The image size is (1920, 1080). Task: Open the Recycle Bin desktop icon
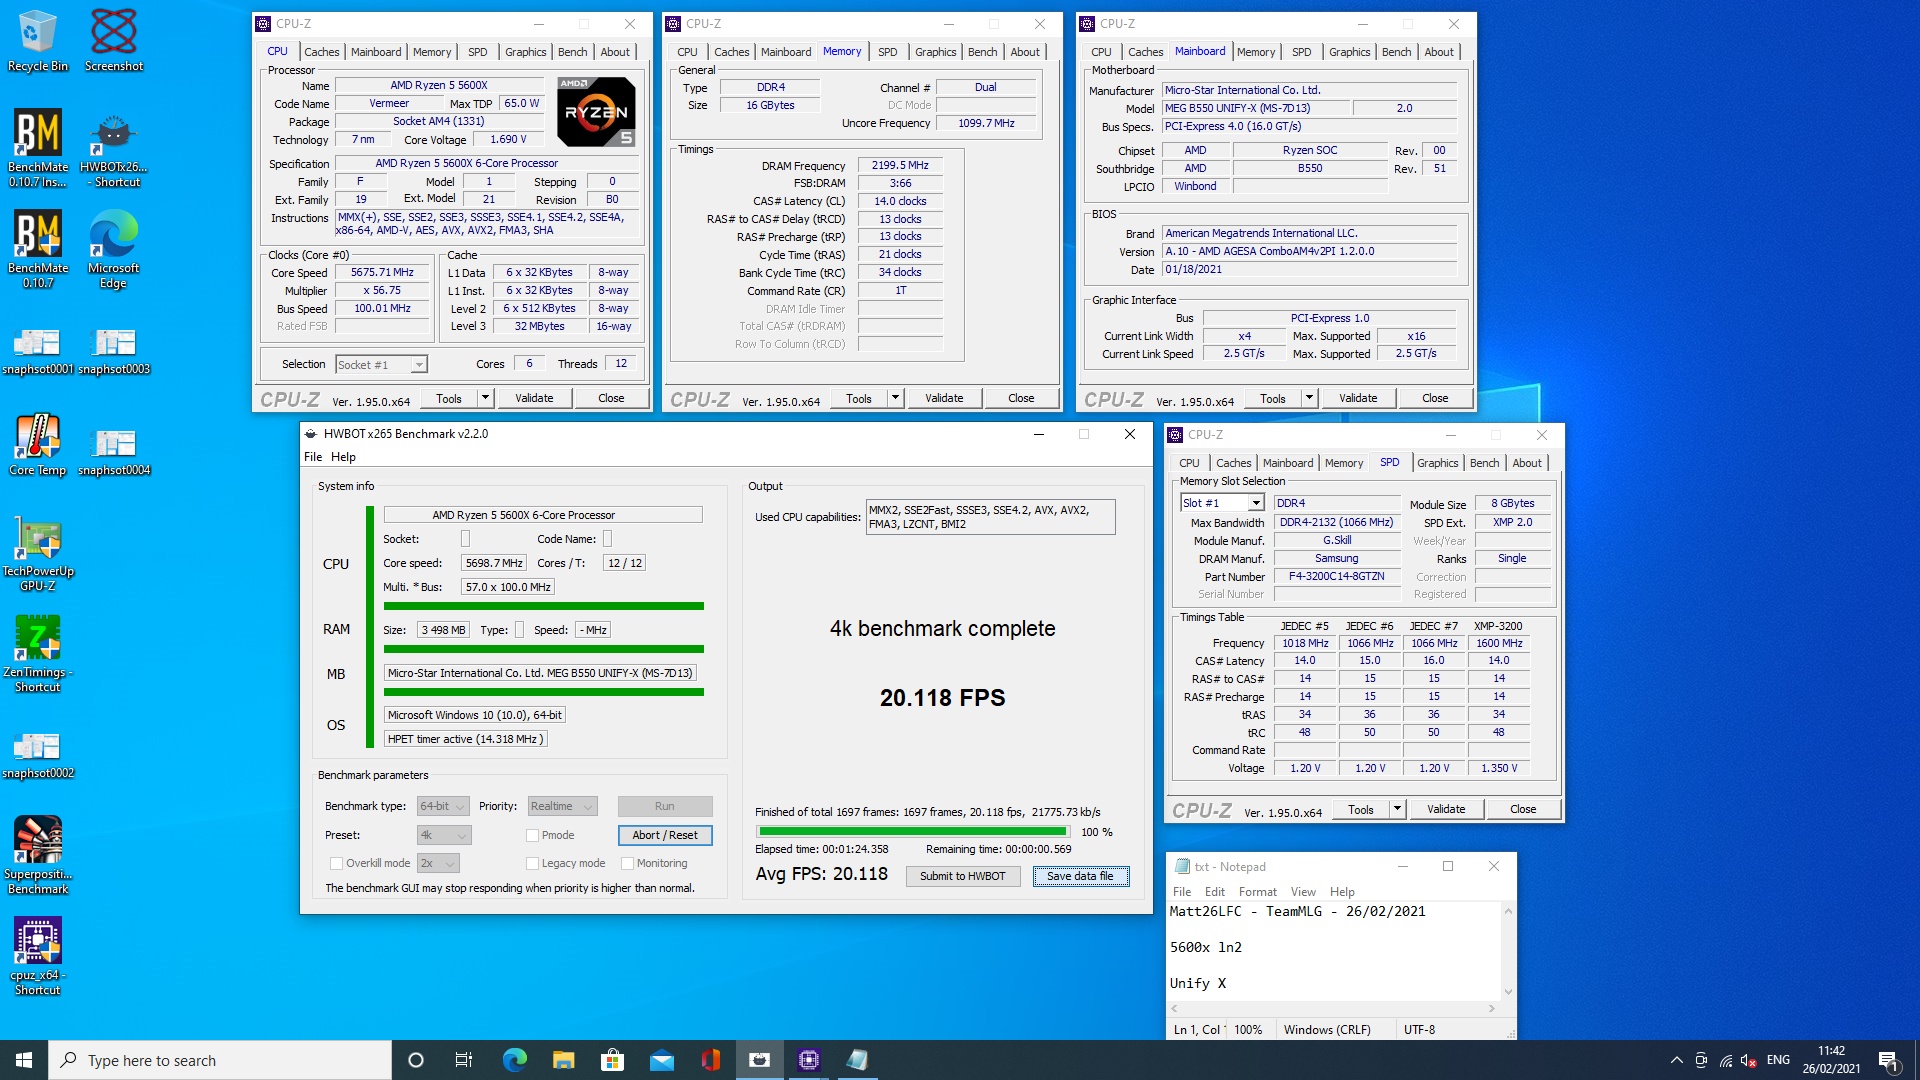(38, 40)
